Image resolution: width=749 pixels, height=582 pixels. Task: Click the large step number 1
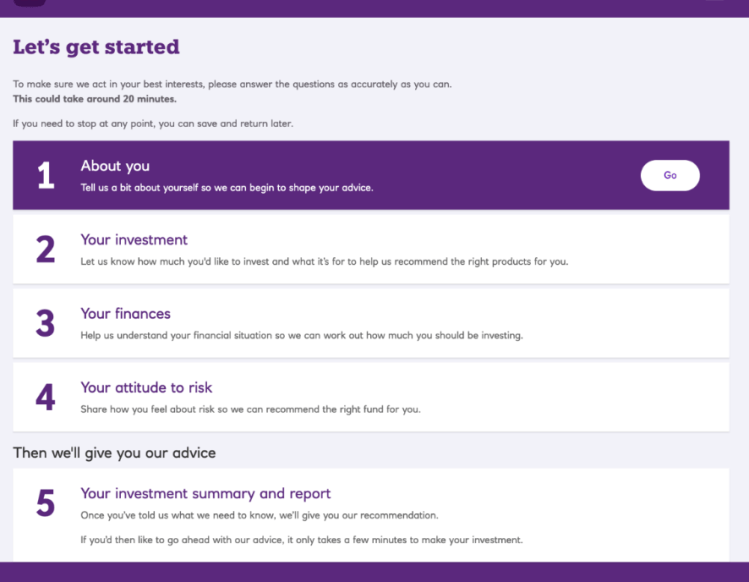[45, 176]
